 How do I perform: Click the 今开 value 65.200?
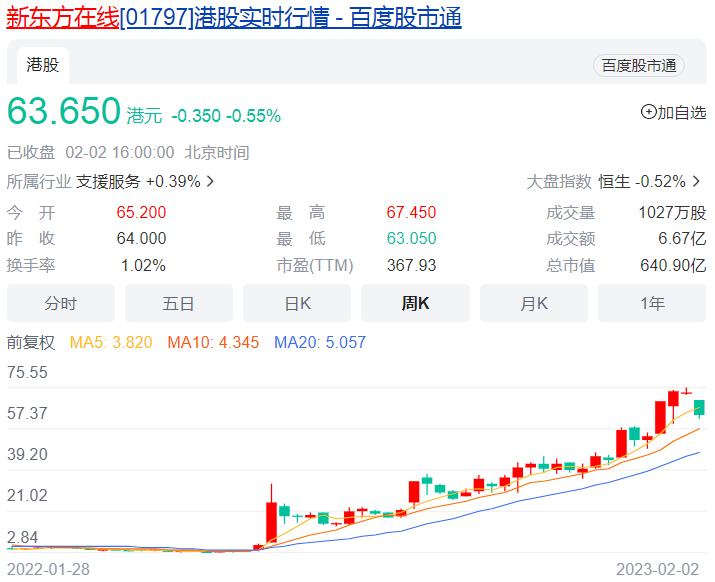(141, 213)
